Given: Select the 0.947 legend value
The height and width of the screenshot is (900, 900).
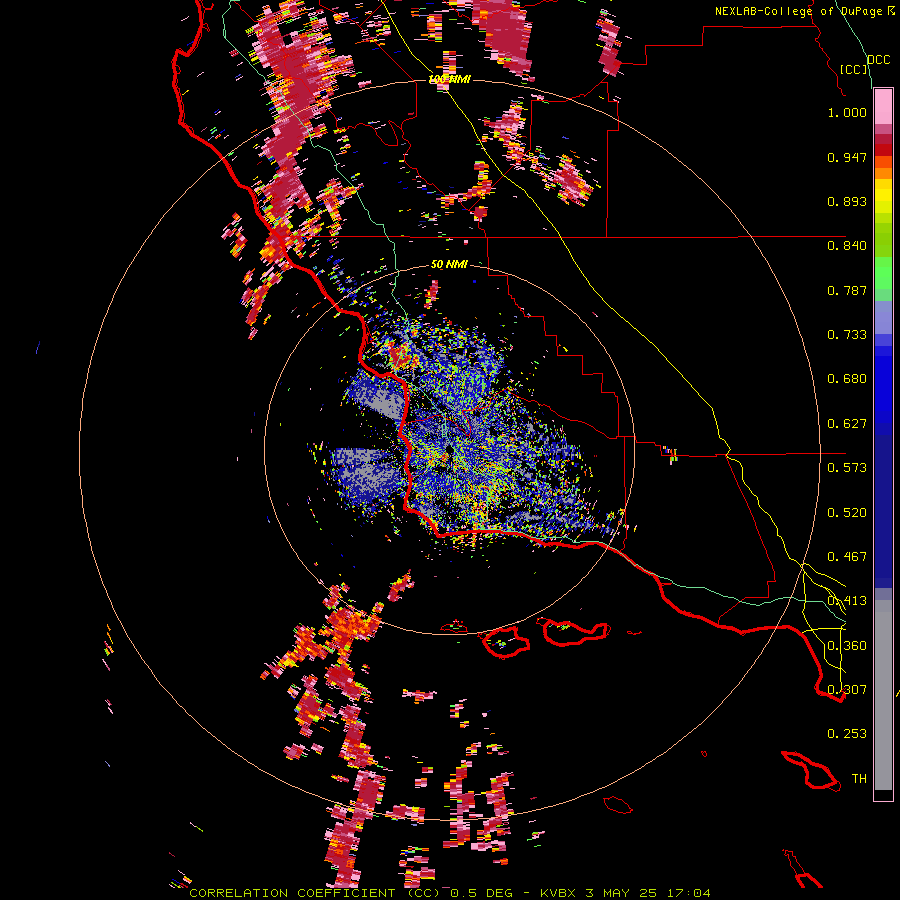Looking at the screenshot, I should tap(847, 157).
